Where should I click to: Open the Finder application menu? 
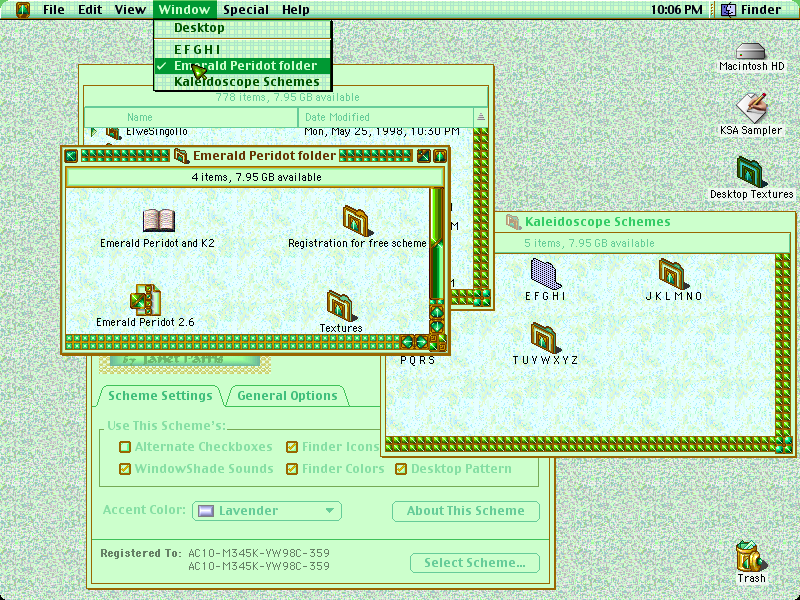(753, 10)
